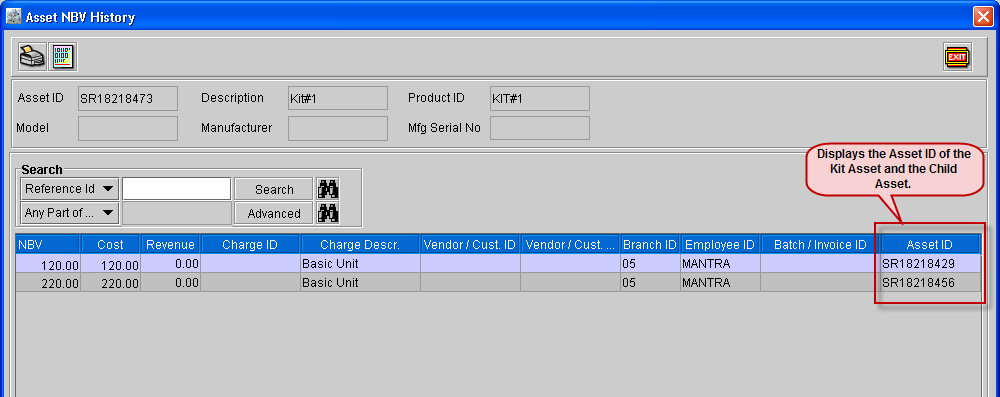
Task: Click the Asset ID table column header
Action: (x=929, y=244)
